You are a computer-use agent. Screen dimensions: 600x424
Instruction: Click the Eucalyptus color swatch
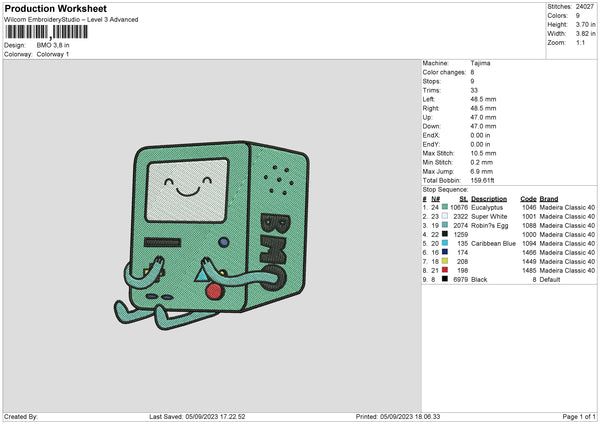[445, 207]
